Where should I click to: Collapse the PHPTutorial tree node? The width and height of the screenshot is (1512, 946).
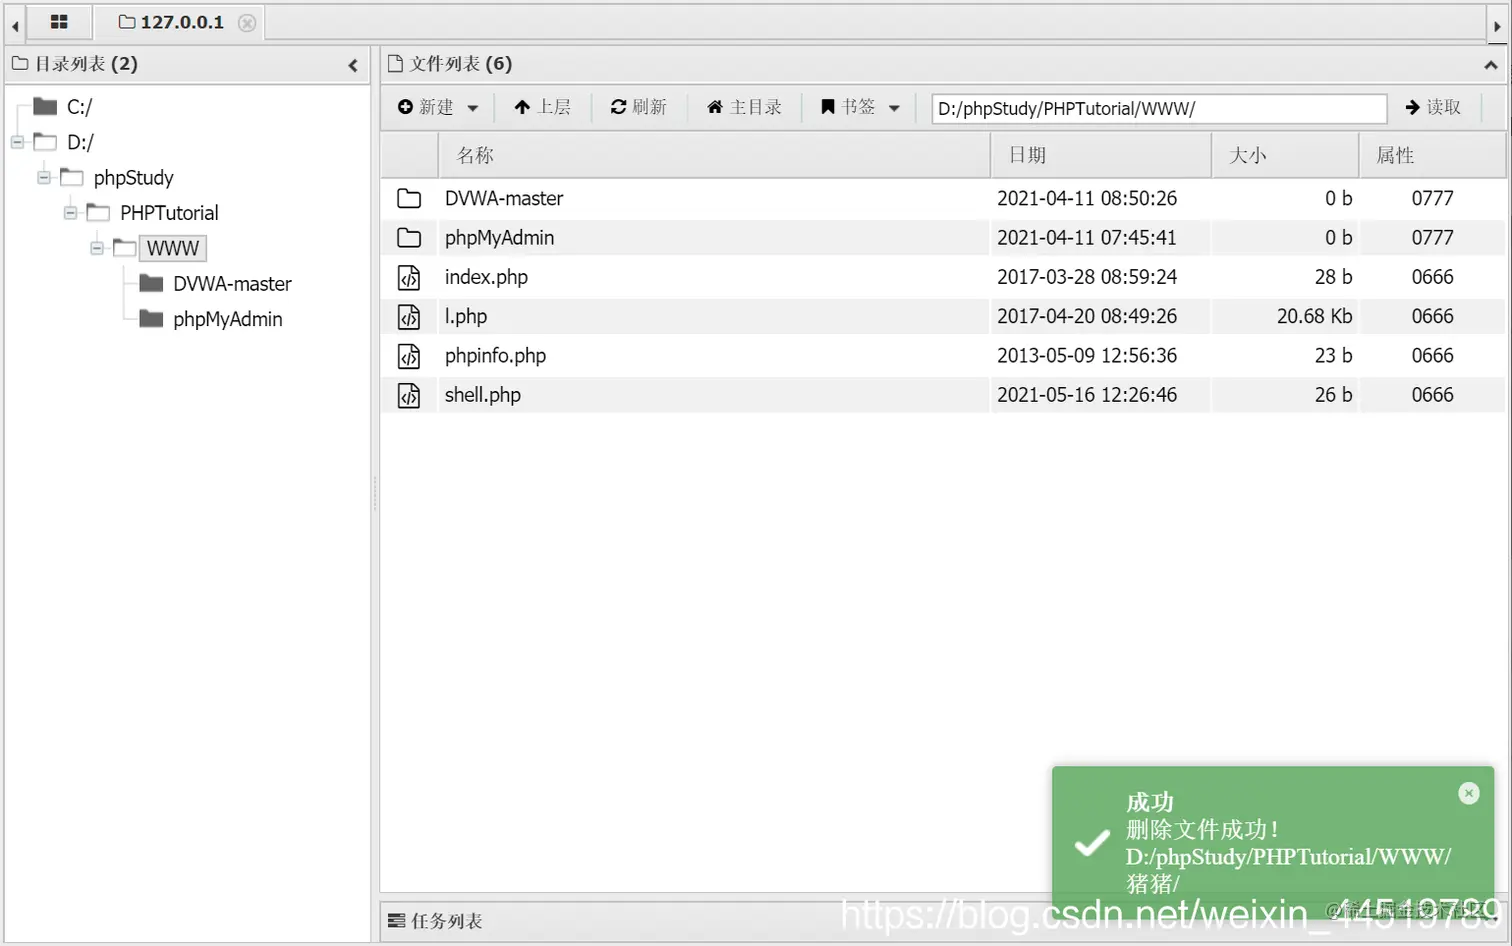(70, 212)
